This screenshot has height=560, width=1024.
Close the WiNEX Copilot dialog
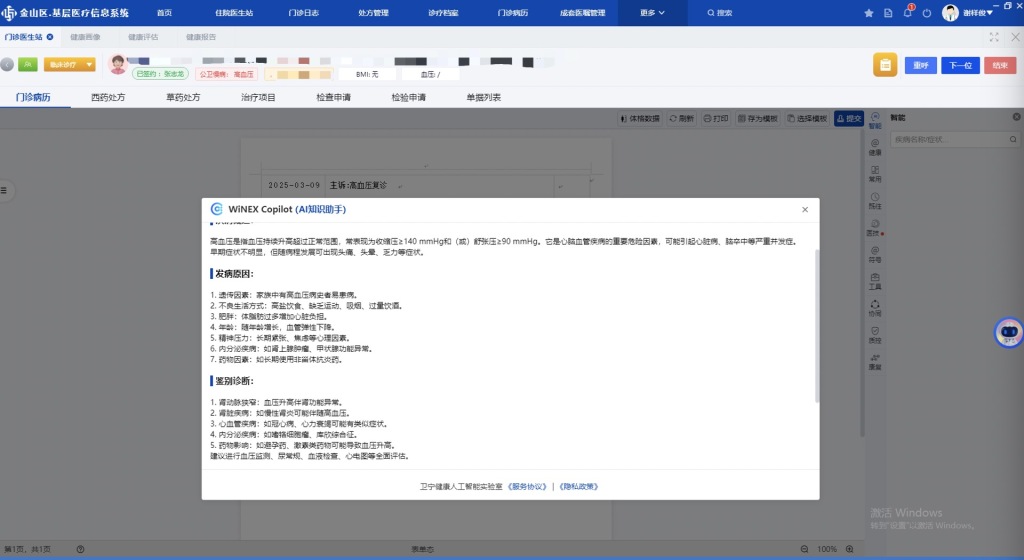point(805,209)
